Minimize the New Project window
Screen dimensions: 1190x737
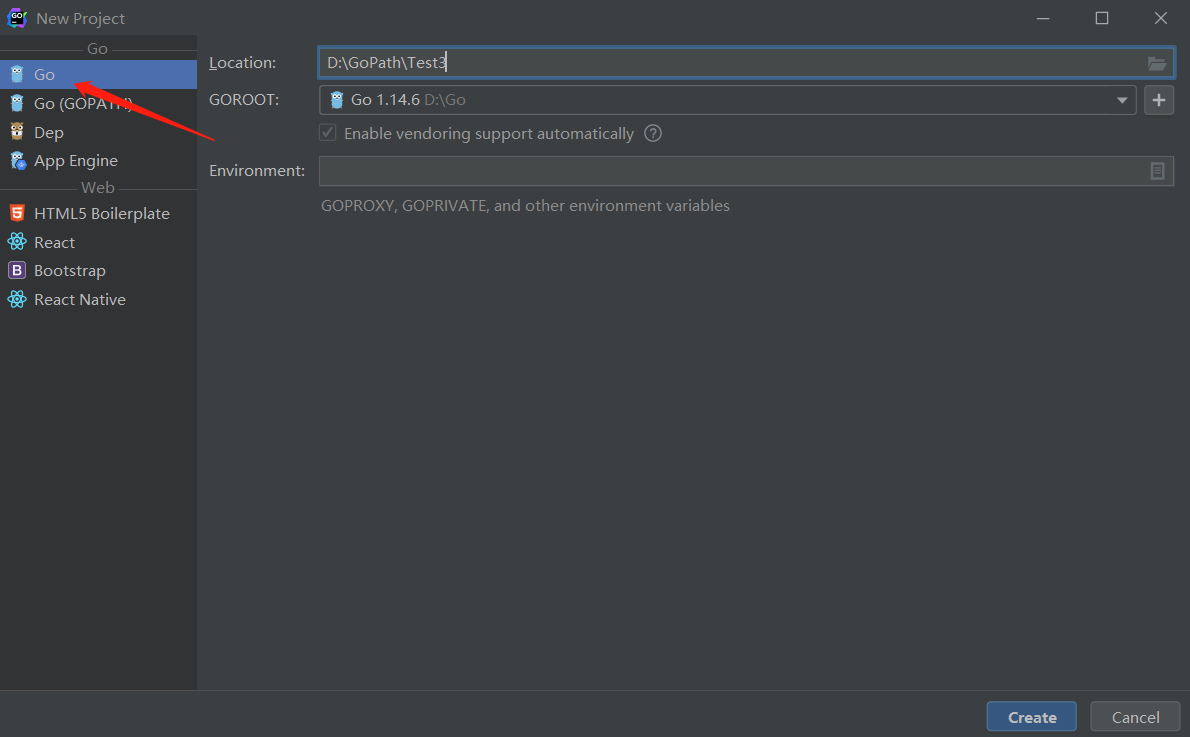(1043, 18)
